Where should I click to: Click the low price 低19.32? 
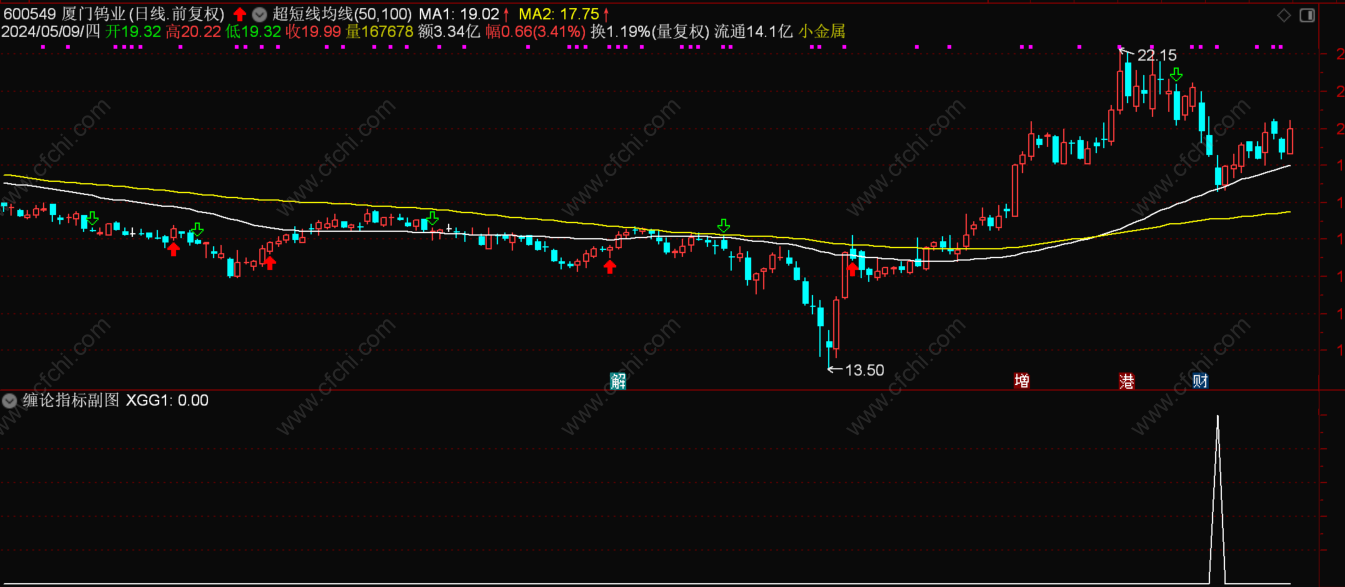coord(254,31)
